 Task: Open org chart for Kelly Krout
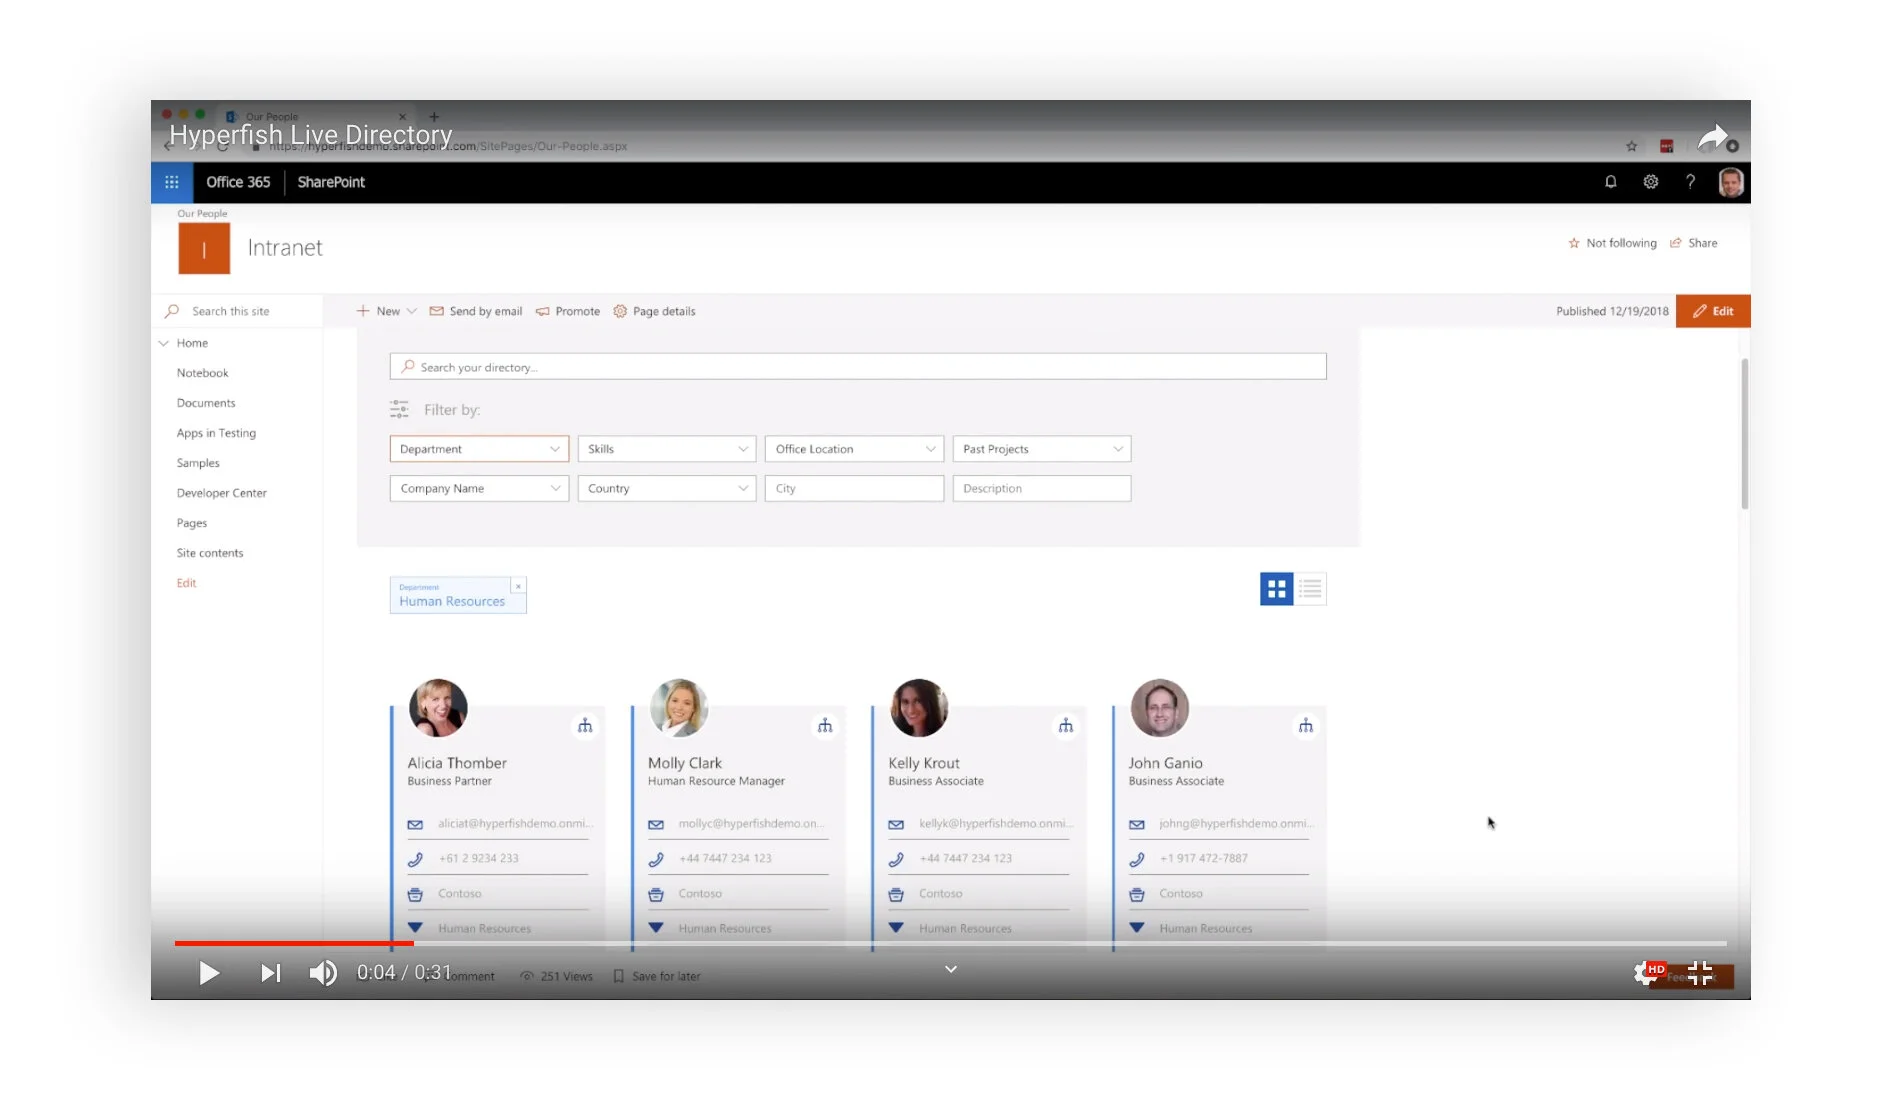tap(1066, 726)
